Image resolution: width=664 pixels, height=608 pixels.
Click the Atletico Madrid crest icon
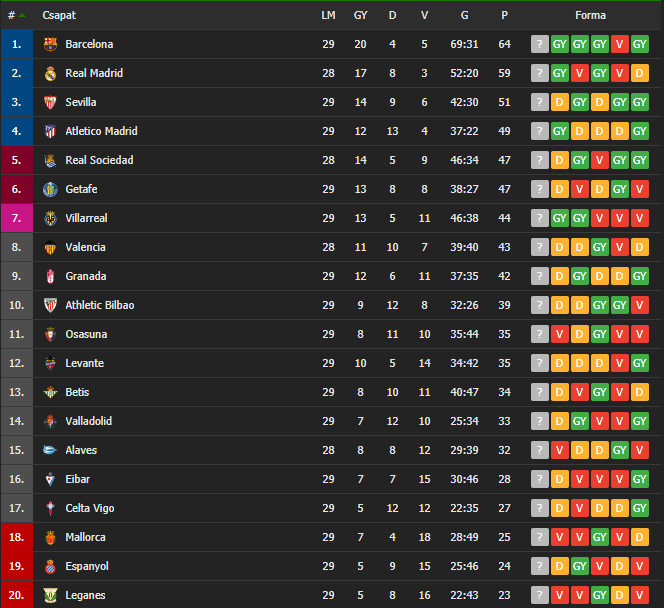coord(50,131)
